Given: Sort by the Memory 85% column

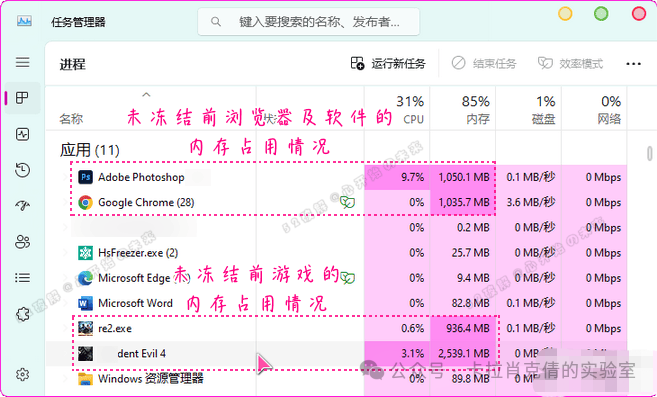Looking at the screenshot, I should (x=463, y=109).
